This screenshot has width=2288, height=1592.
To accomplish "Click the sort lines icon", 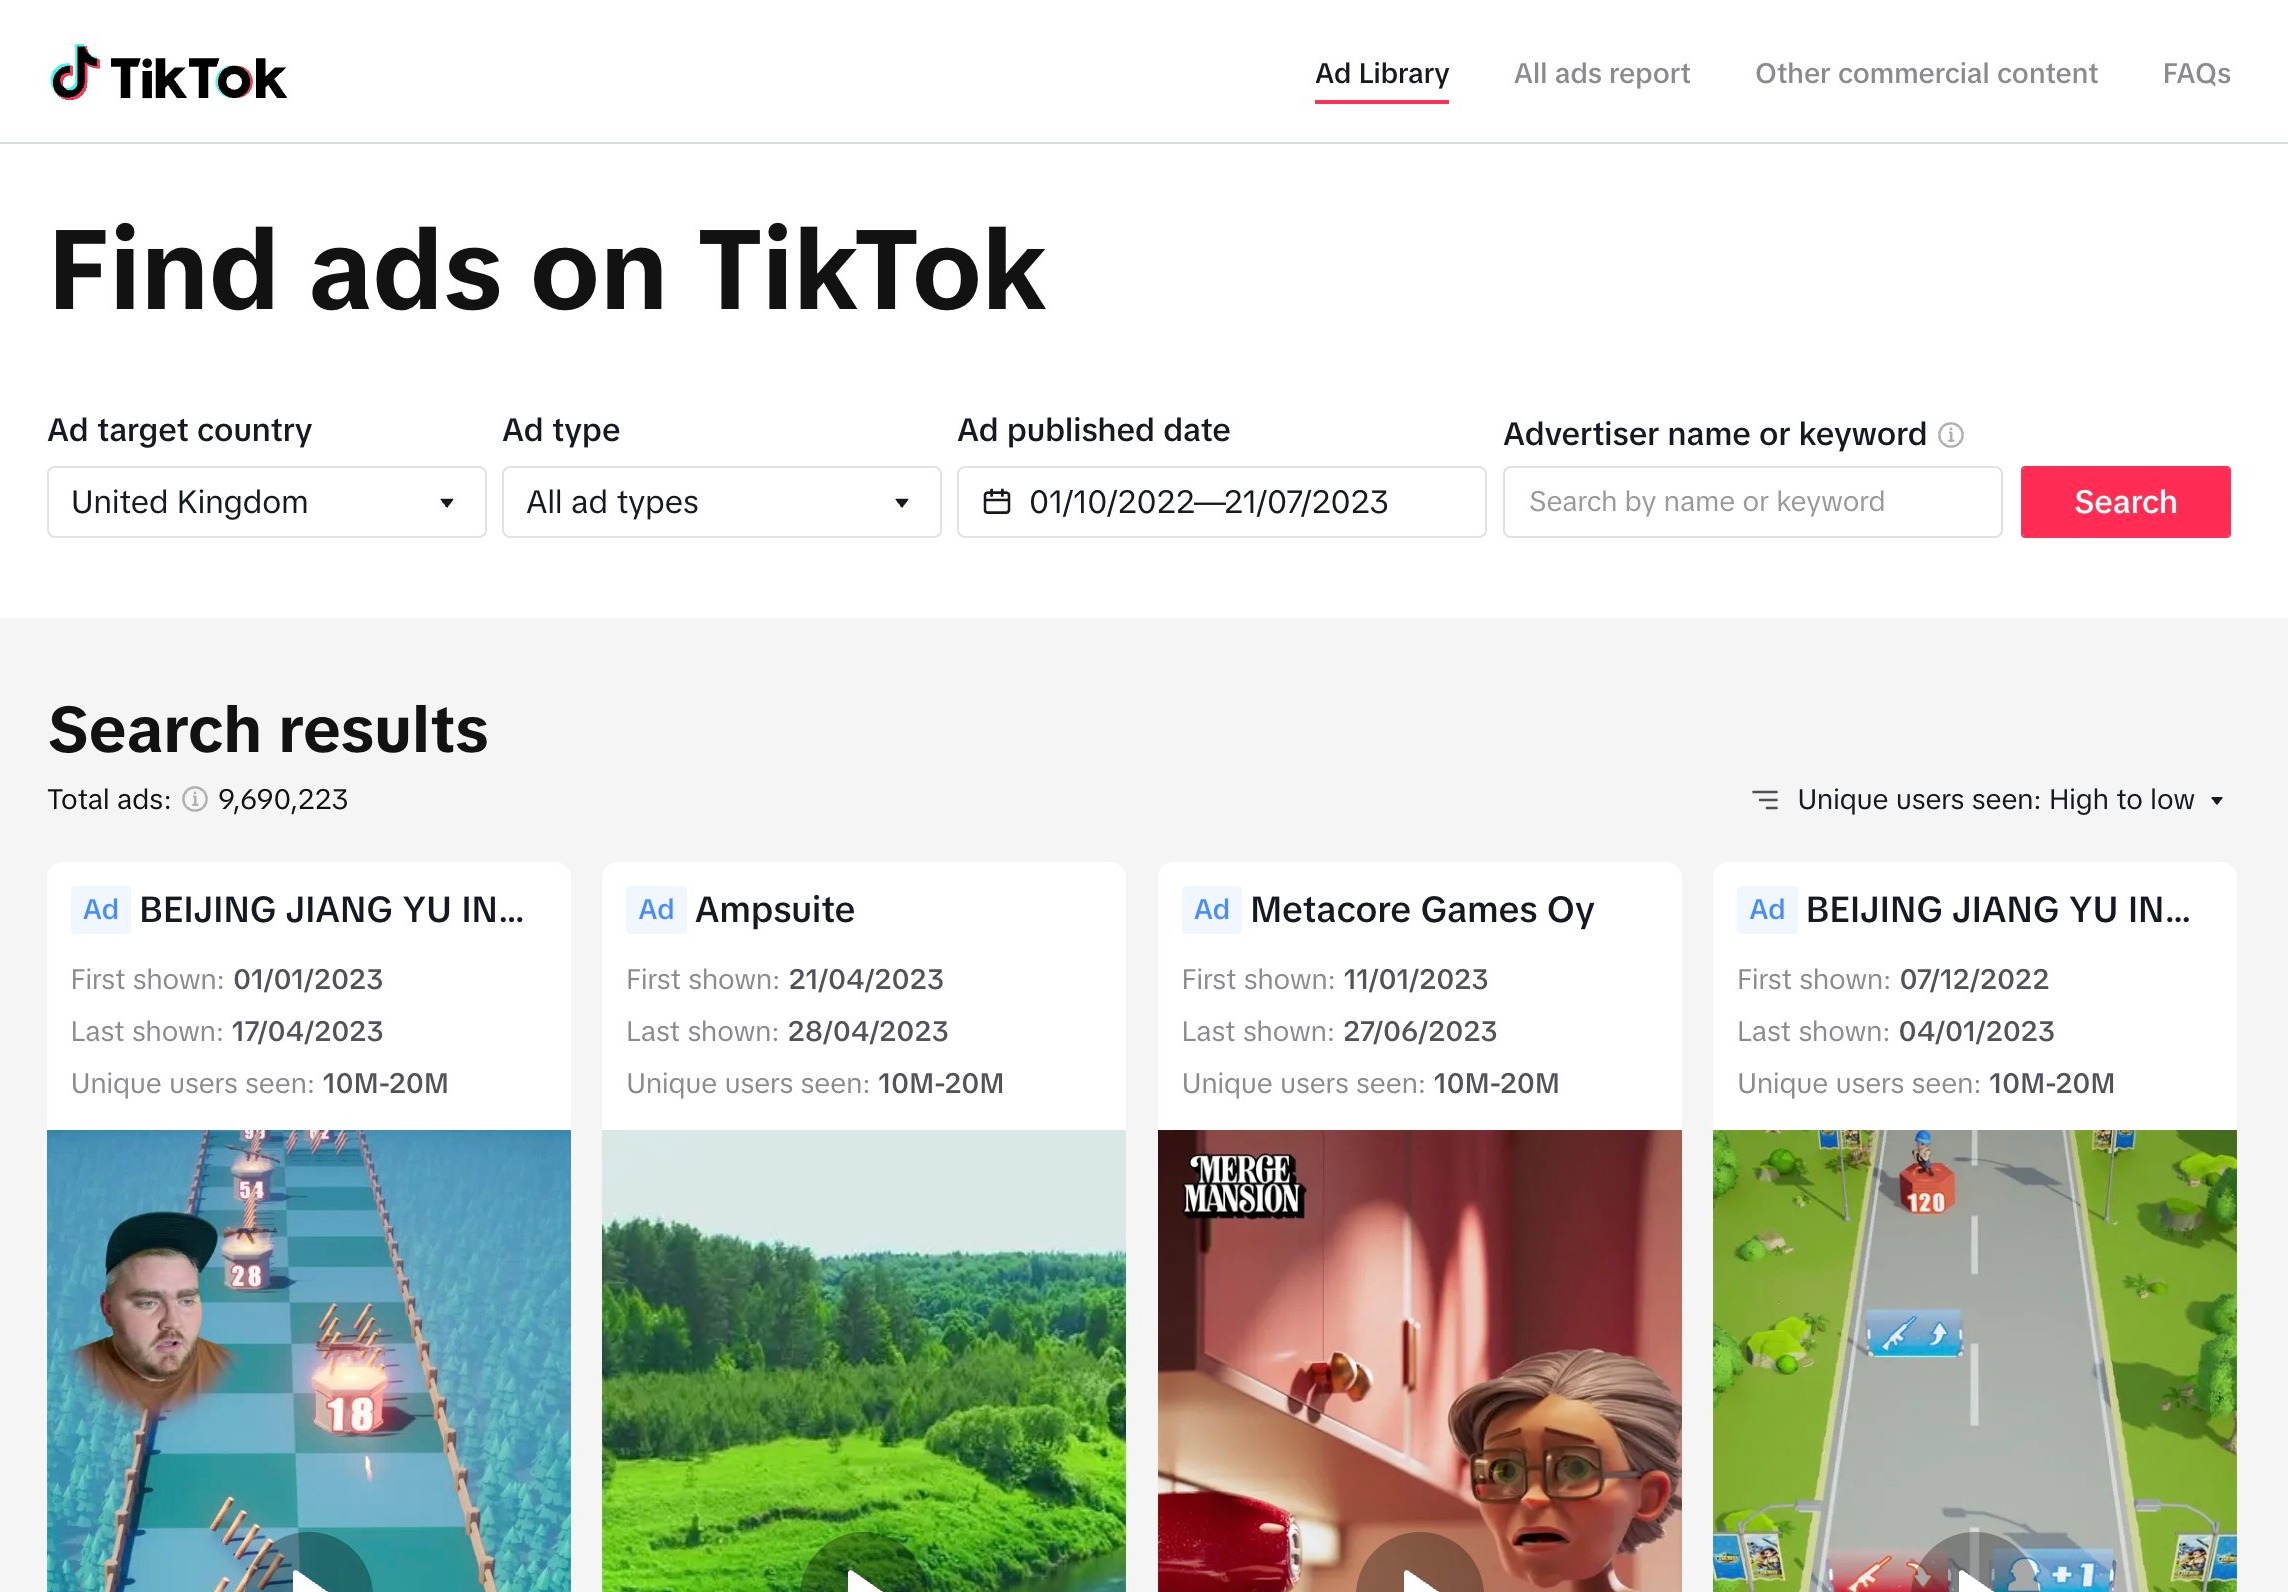I will pyautogui.click(x=1765, y=799).
